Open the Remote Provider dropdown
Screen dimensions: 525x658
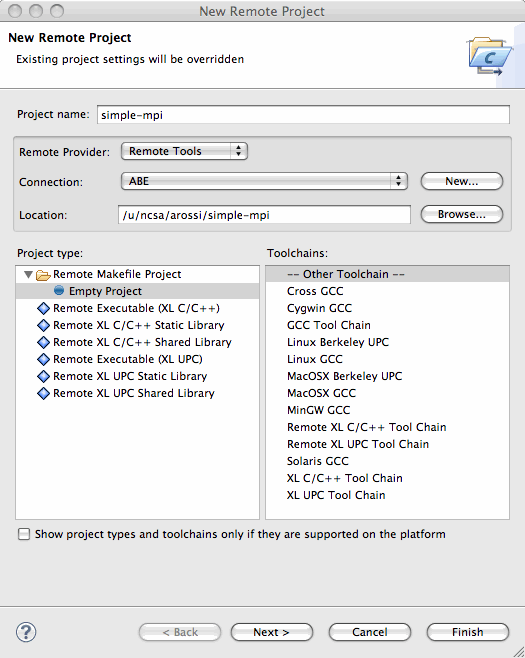click(x=184, y=151)
